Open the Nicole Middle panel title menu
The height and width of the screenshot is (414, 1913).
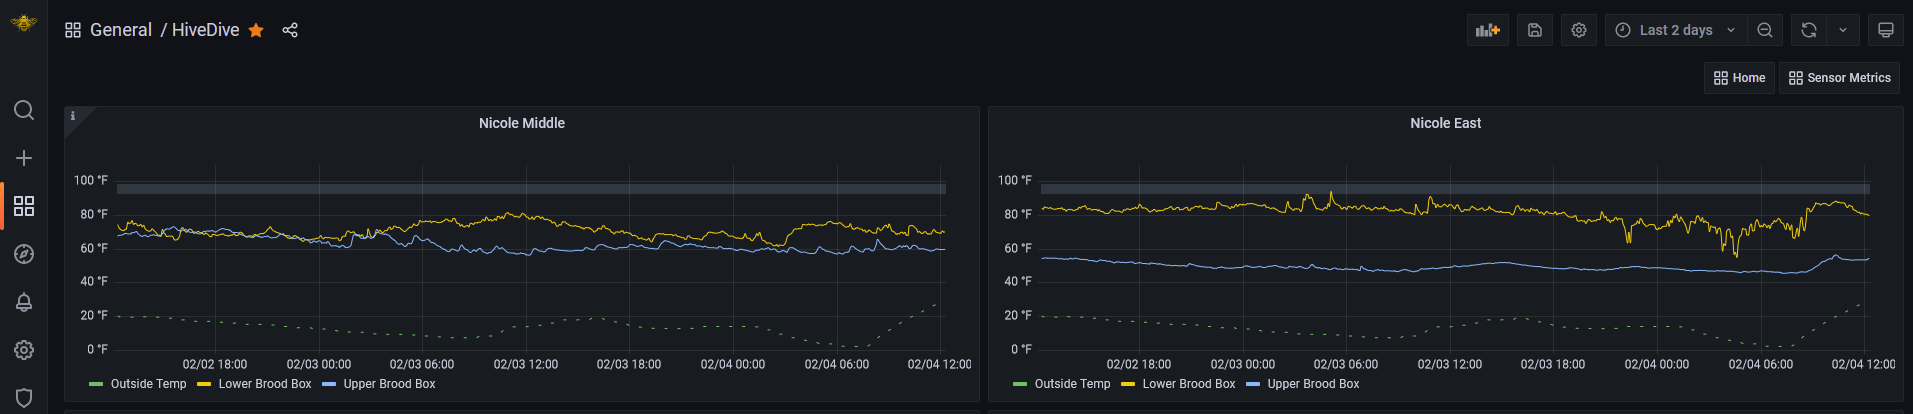[x=521, y=123]
